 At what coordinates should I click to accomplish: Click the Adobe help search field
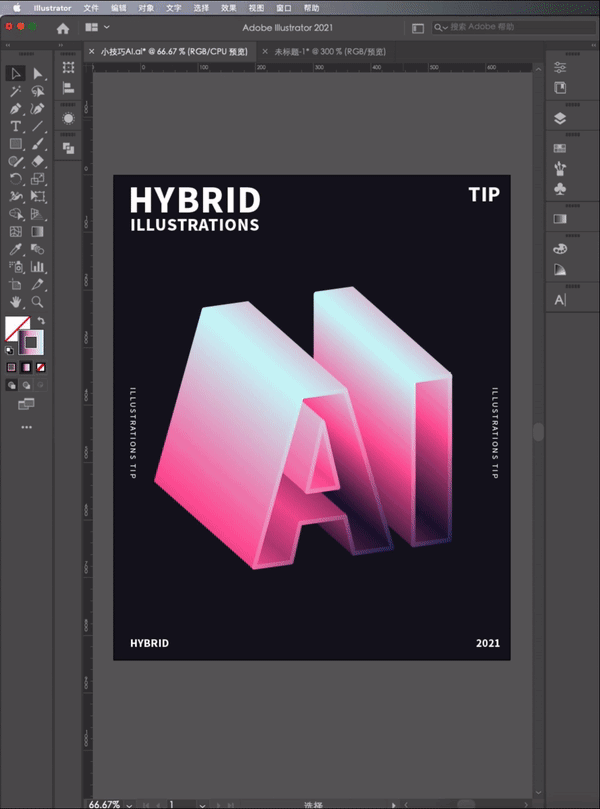click(x=514, y=27)
